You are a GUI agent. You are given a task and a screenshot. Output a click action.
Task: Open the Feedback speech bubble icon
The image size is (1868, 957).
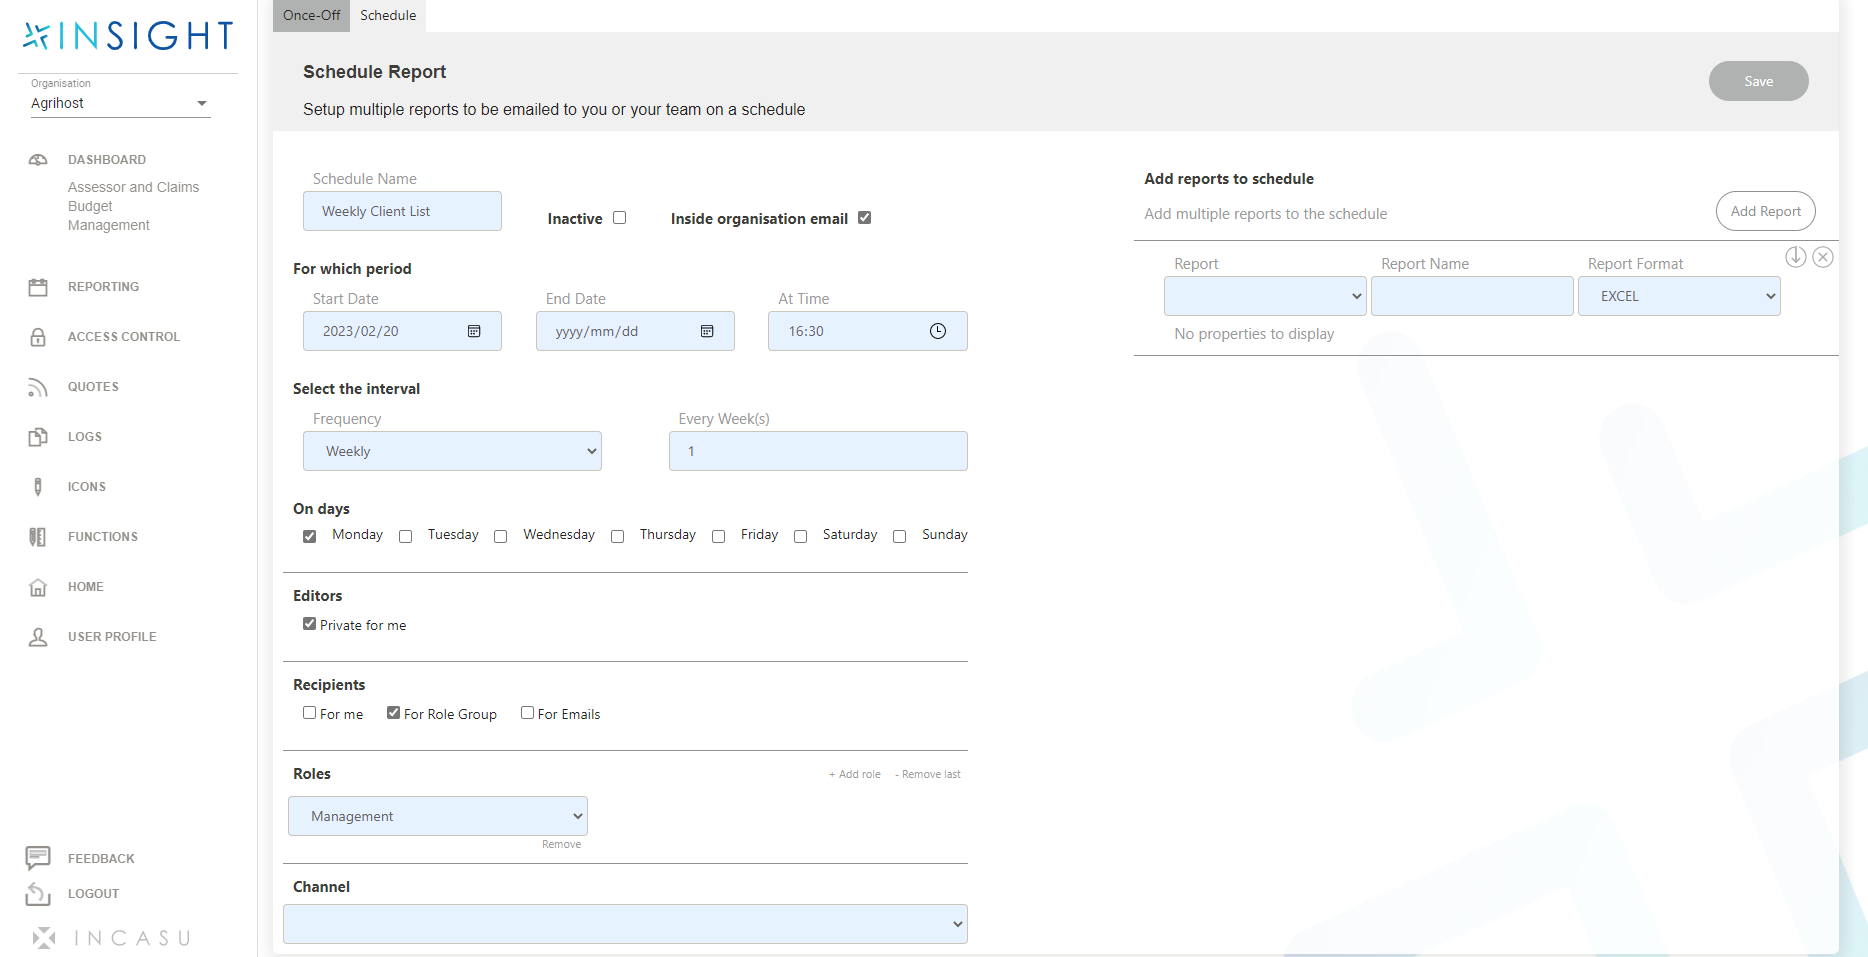click(x=38, y=858)
